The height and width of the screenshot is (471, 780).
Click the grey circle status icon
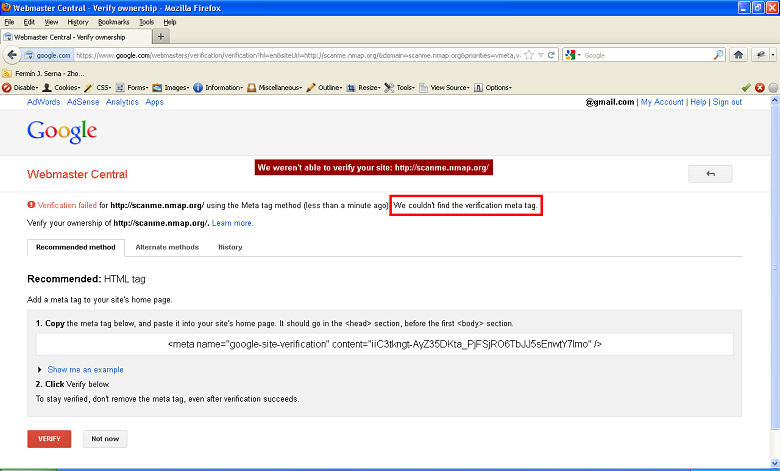pyautogui.click(x=773, y=88)
